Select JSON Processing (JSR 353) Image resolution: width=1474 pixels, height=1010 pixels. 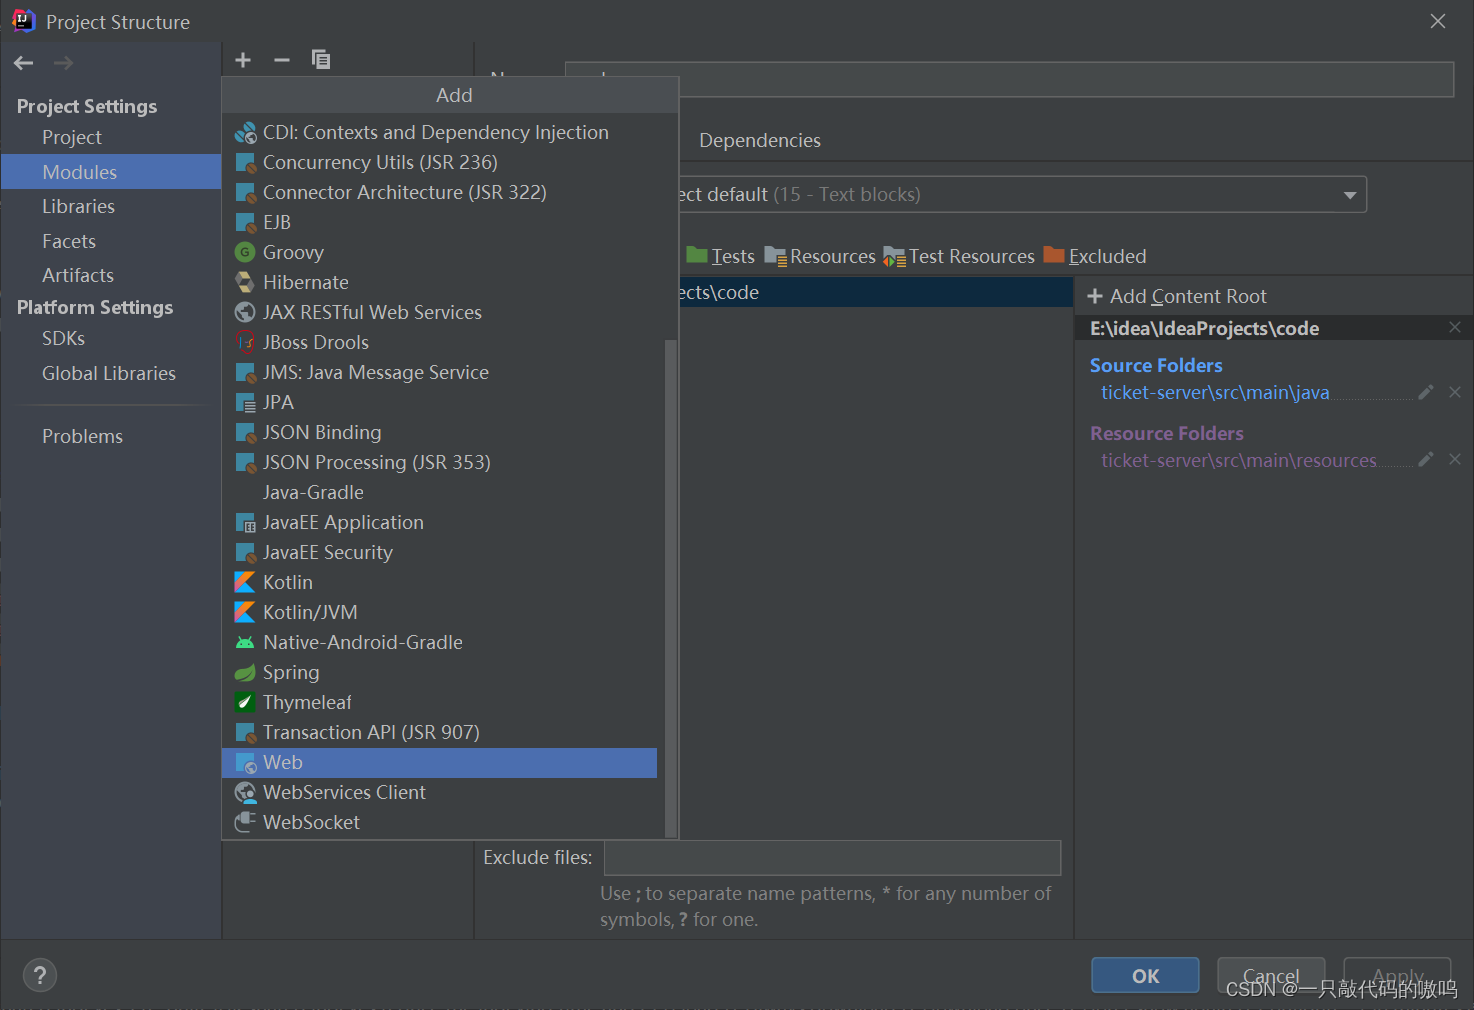439,462
